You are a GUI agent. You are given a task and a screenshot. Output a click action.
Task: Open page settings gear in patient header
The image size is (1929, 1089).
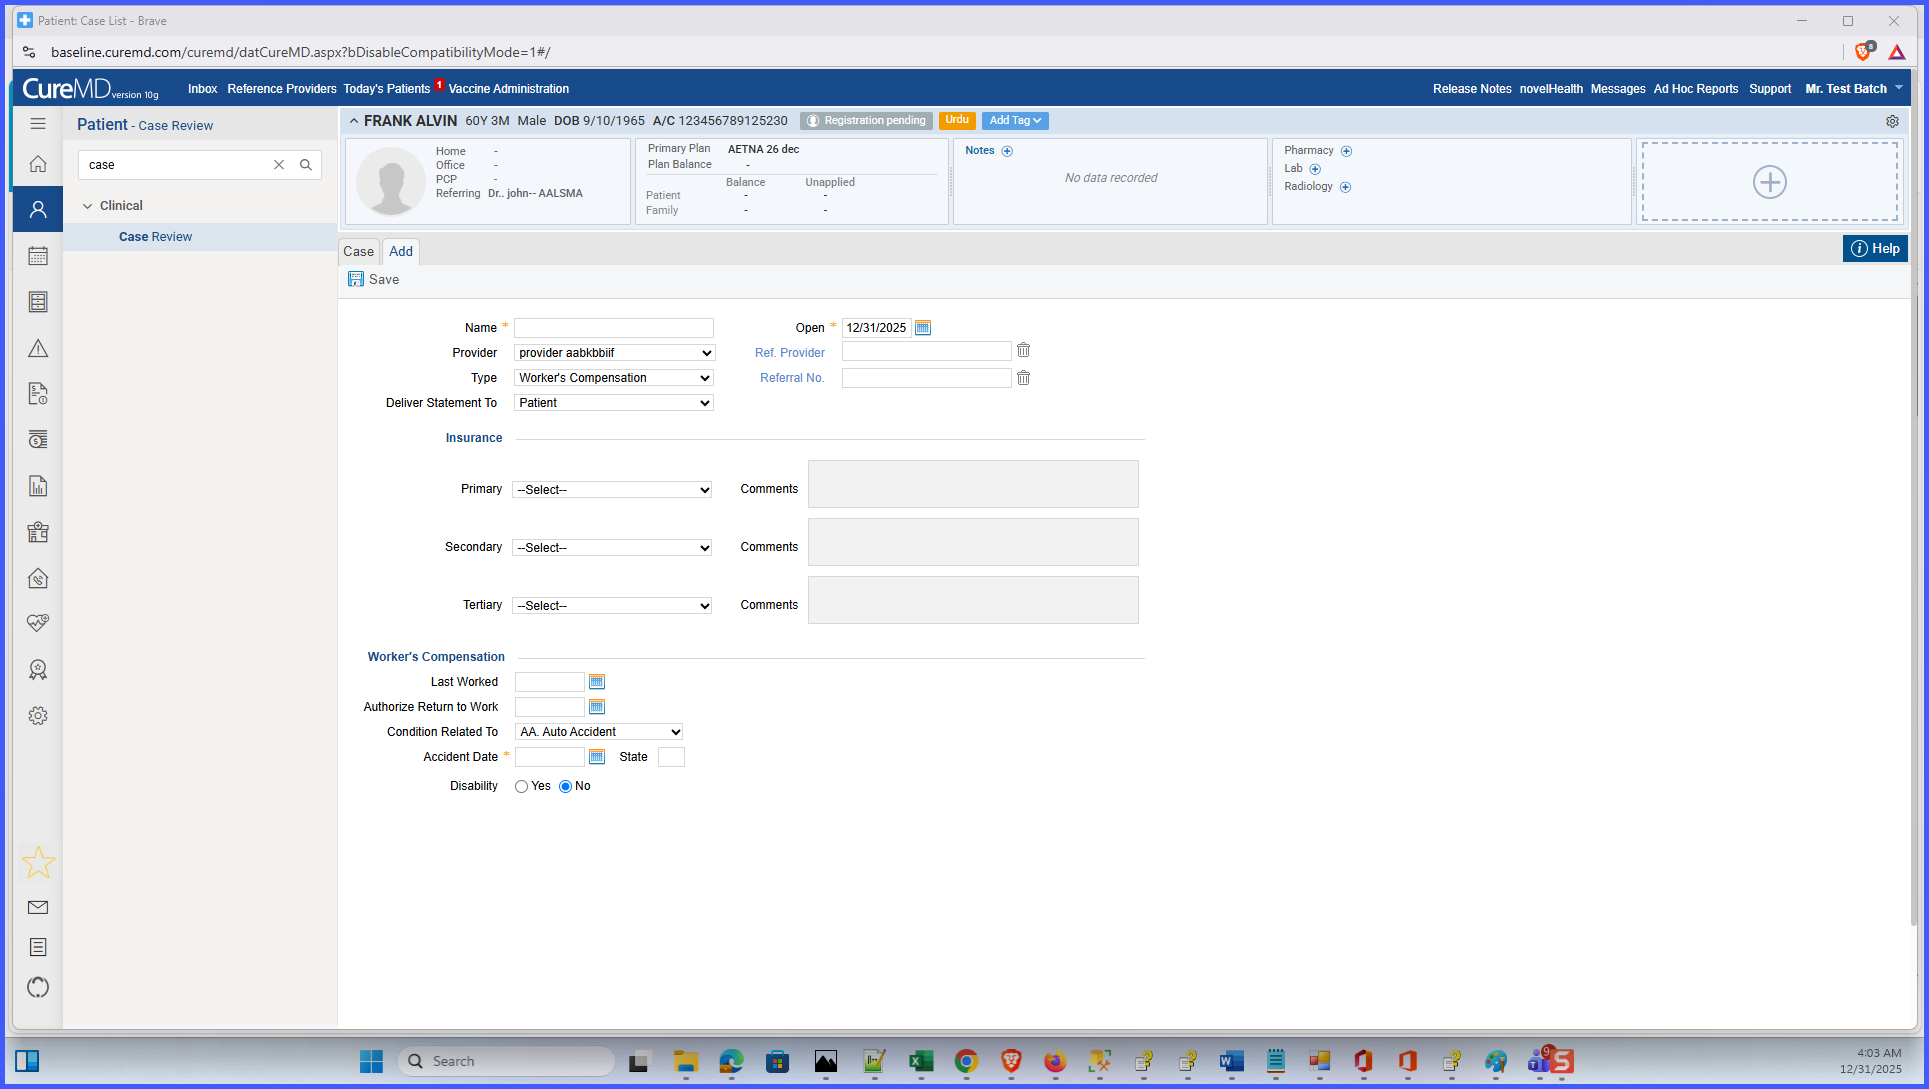(x=1892, y=121)
